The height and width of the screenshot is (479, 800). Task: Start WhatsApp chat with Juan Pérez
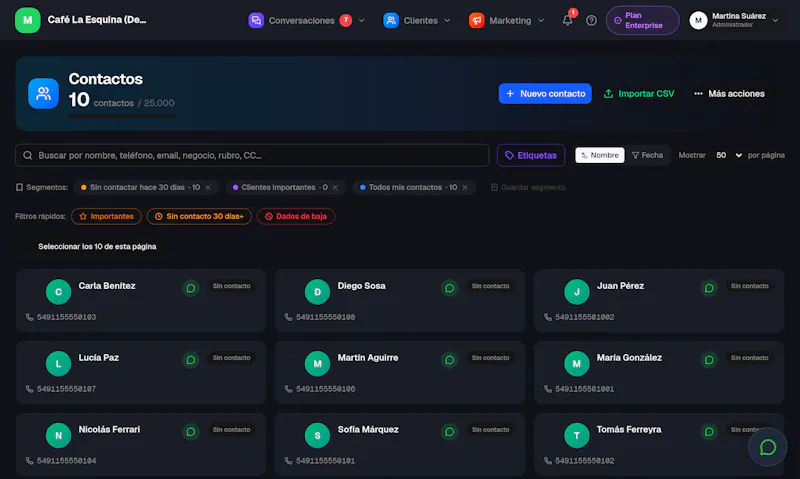[709, 288]
